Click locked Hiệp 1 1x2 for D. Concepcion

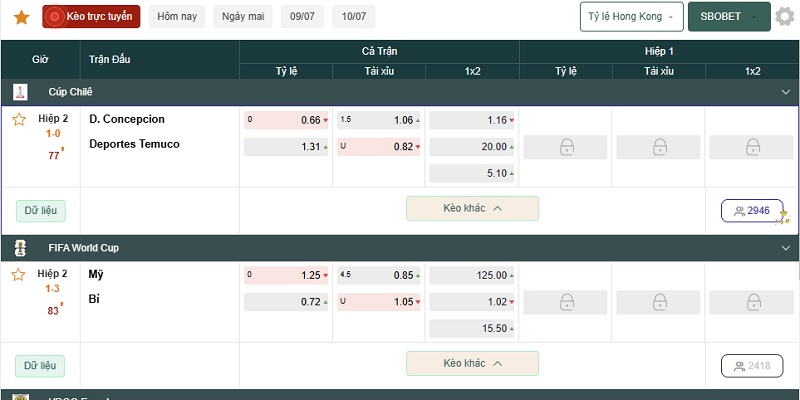752,147
